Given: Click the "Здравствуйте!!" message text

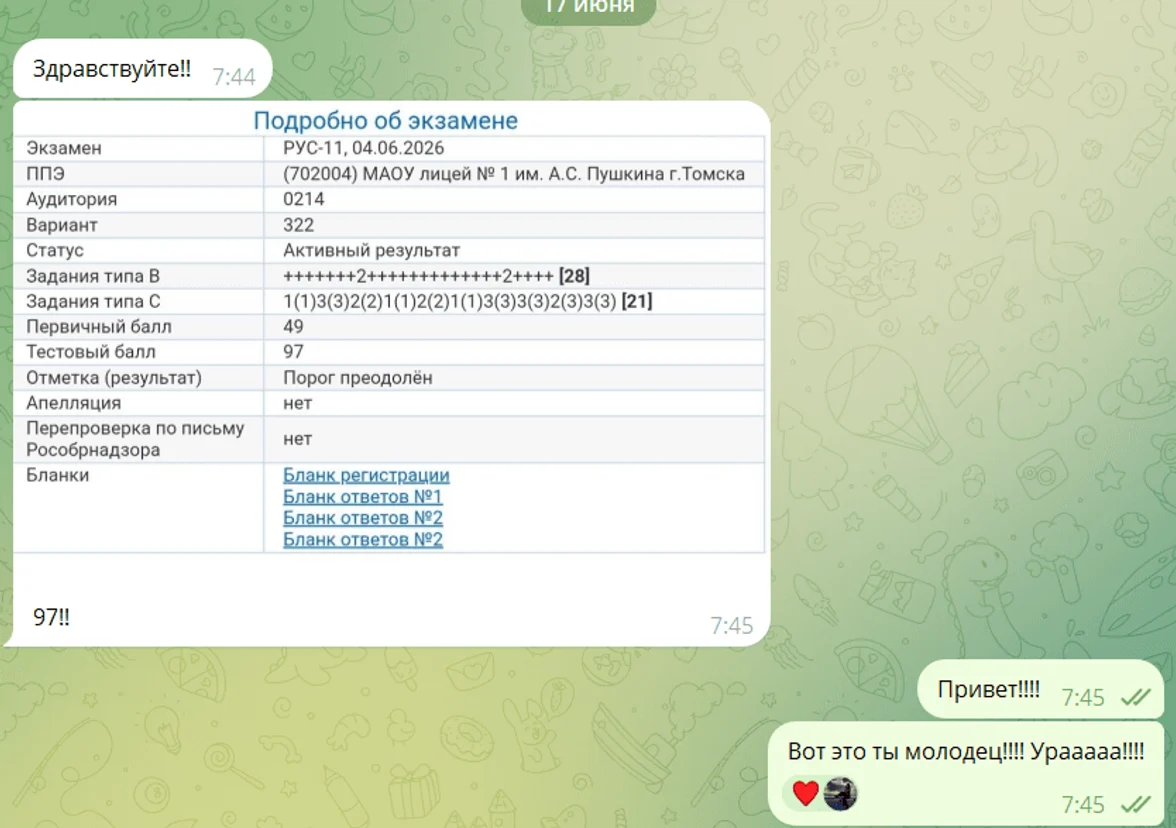Looking at the screenshot, I should (x=112, y=69).
